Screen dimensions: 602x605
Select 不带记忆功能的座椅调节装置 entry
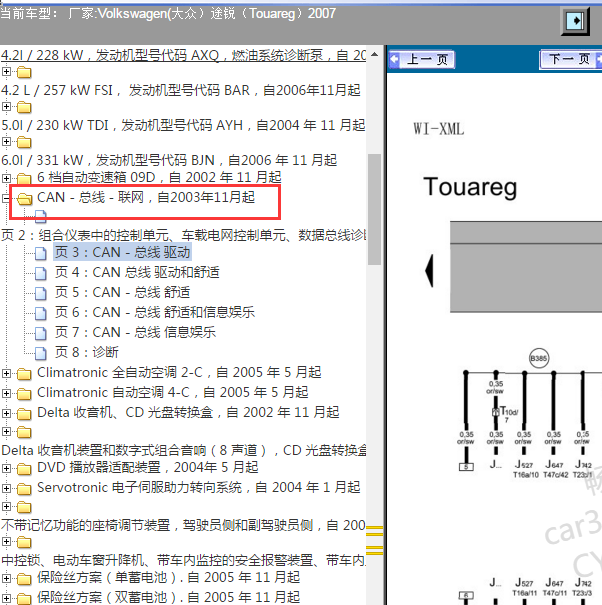pyautogui.click(x=183, y=525)
